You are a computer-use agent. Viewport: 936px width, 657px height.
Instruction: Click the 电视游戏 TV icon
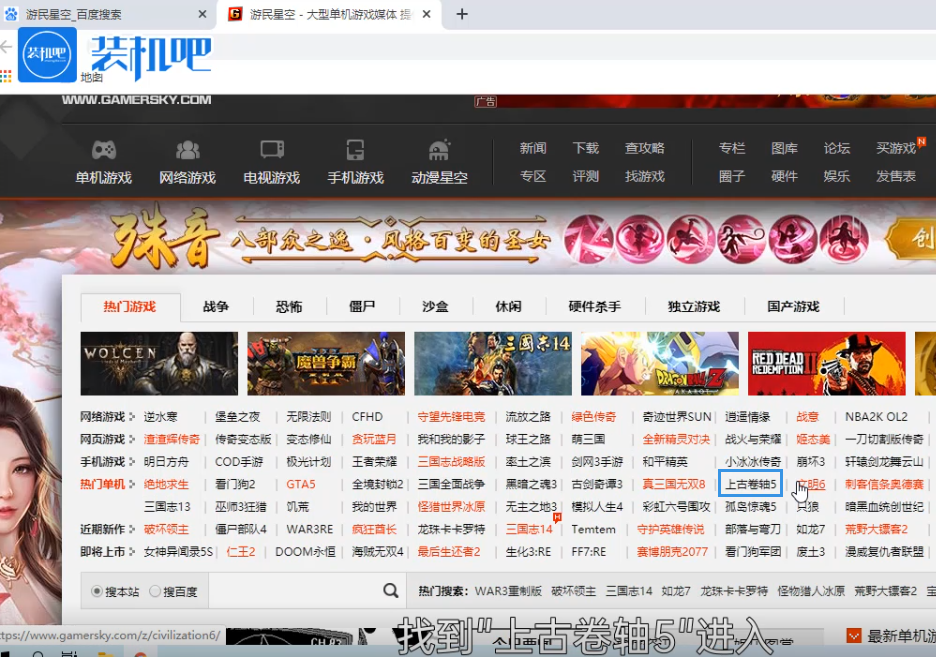click(270, 150)
